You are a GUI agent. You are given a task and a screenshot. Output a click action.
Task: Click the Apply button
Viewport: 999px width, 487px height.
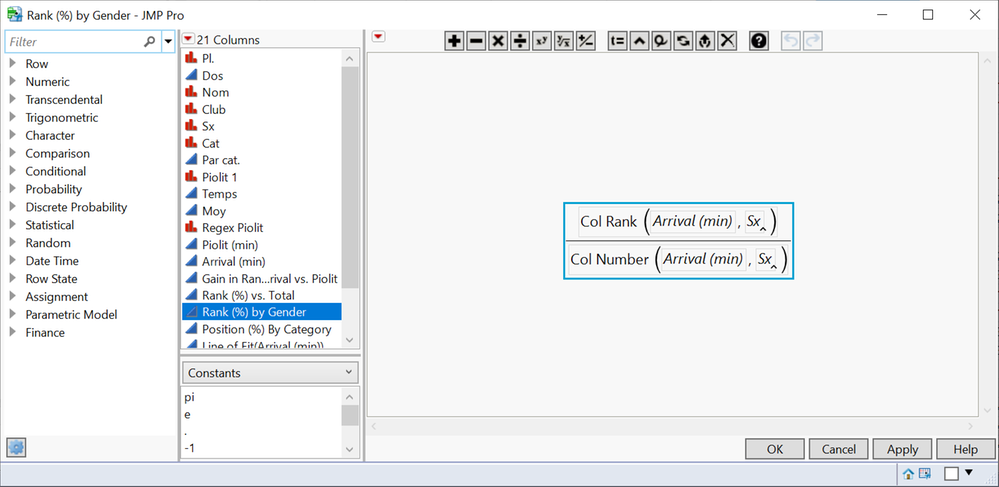point(902,449)
